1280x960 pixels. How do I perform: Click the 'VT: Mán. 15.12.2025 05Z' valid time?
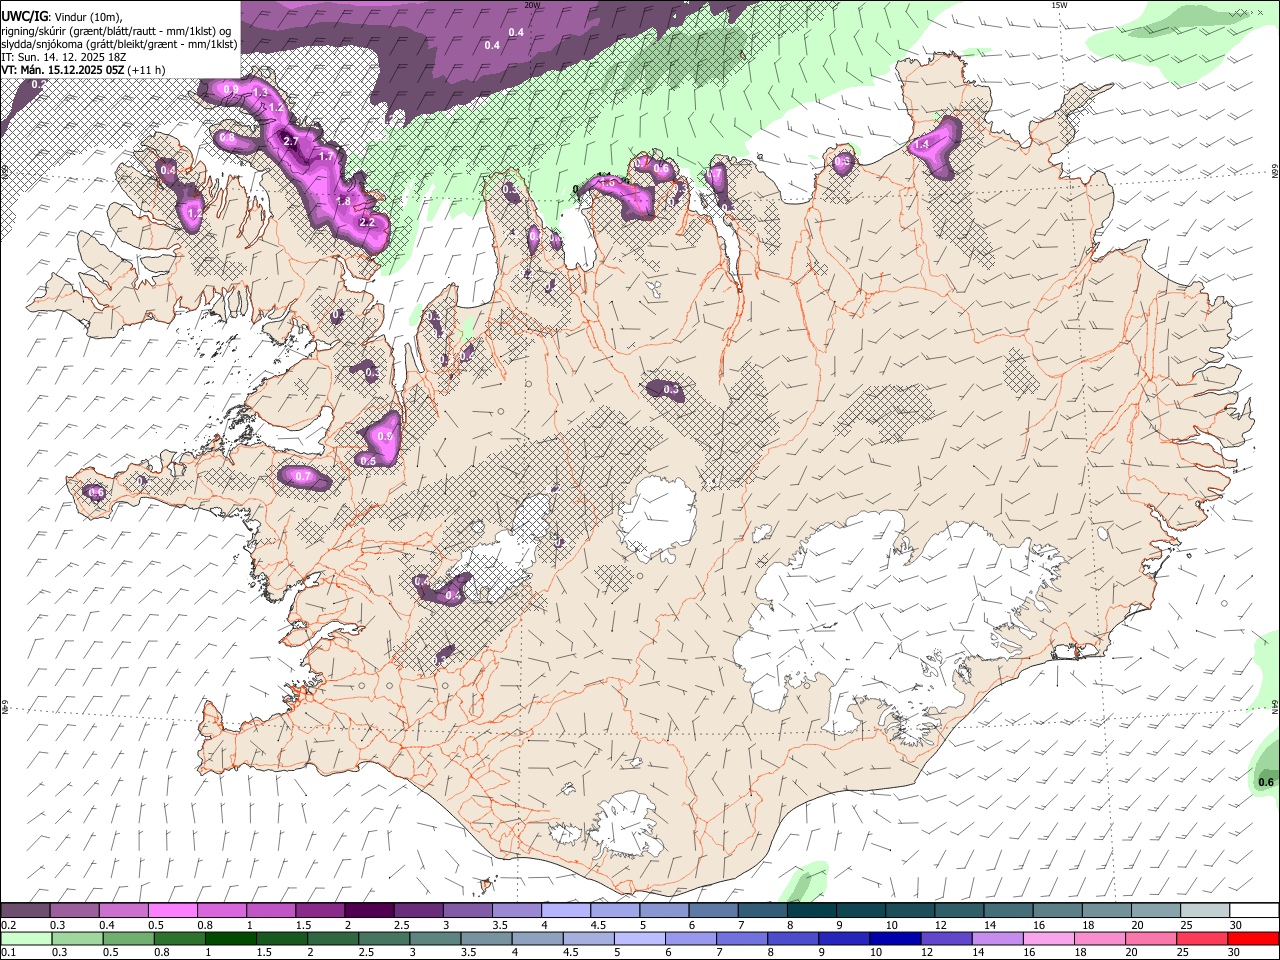(63, 70)
